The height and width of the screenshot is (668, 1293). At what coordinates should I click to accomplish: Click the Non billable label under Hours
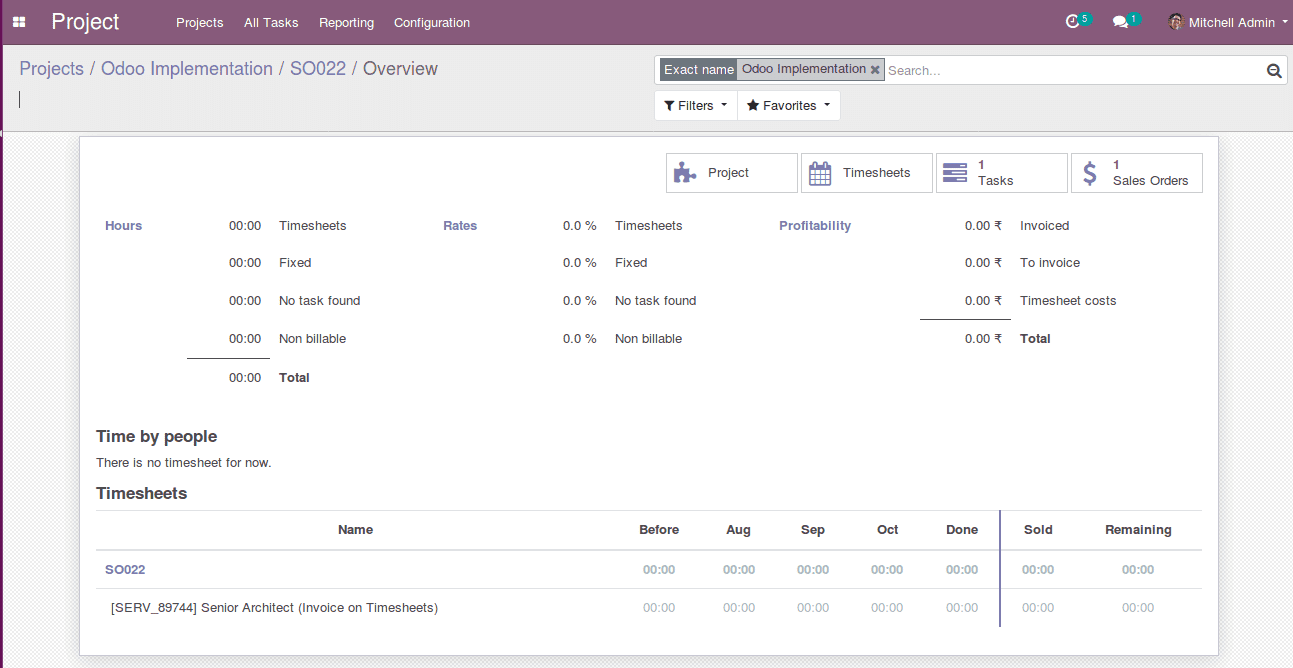pos(312,339)
